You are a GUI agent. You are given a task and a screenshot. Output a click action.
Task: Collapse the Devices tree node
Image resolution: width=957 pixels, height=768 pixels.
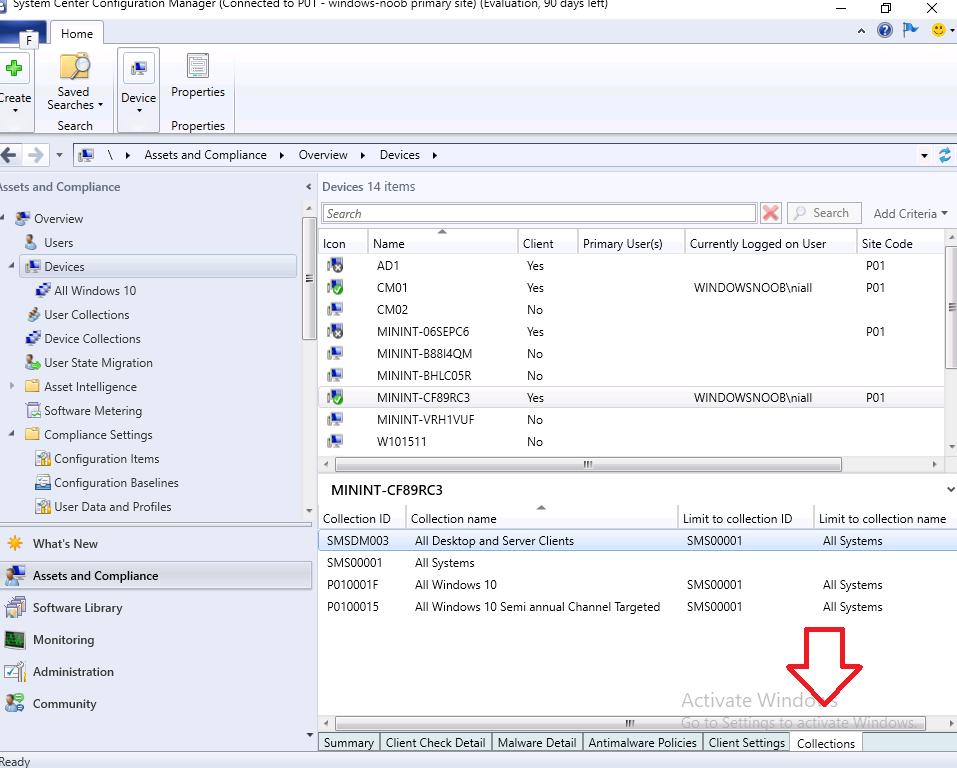[12, 266]
